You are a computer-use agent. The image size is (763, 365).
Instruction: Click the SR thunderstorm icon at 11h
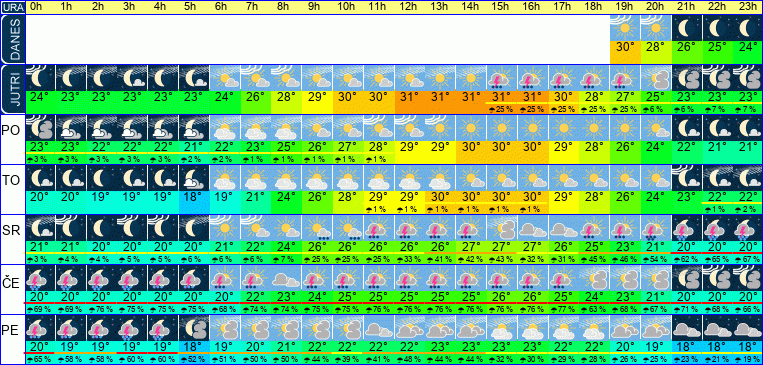coord(379,228)
